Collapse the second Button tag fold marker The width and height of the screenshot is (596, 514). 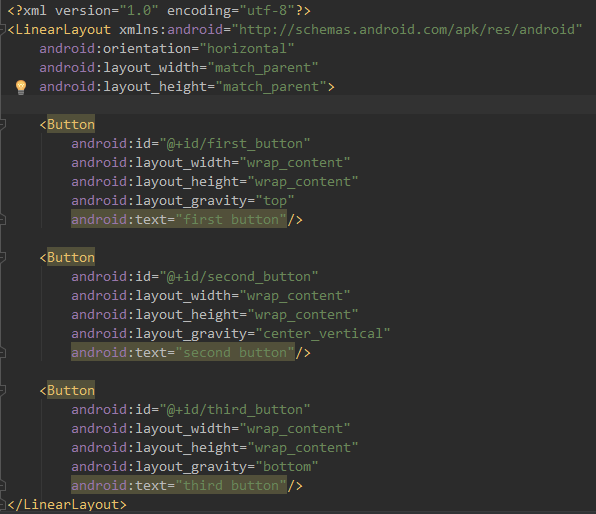[x=2, y=258]
